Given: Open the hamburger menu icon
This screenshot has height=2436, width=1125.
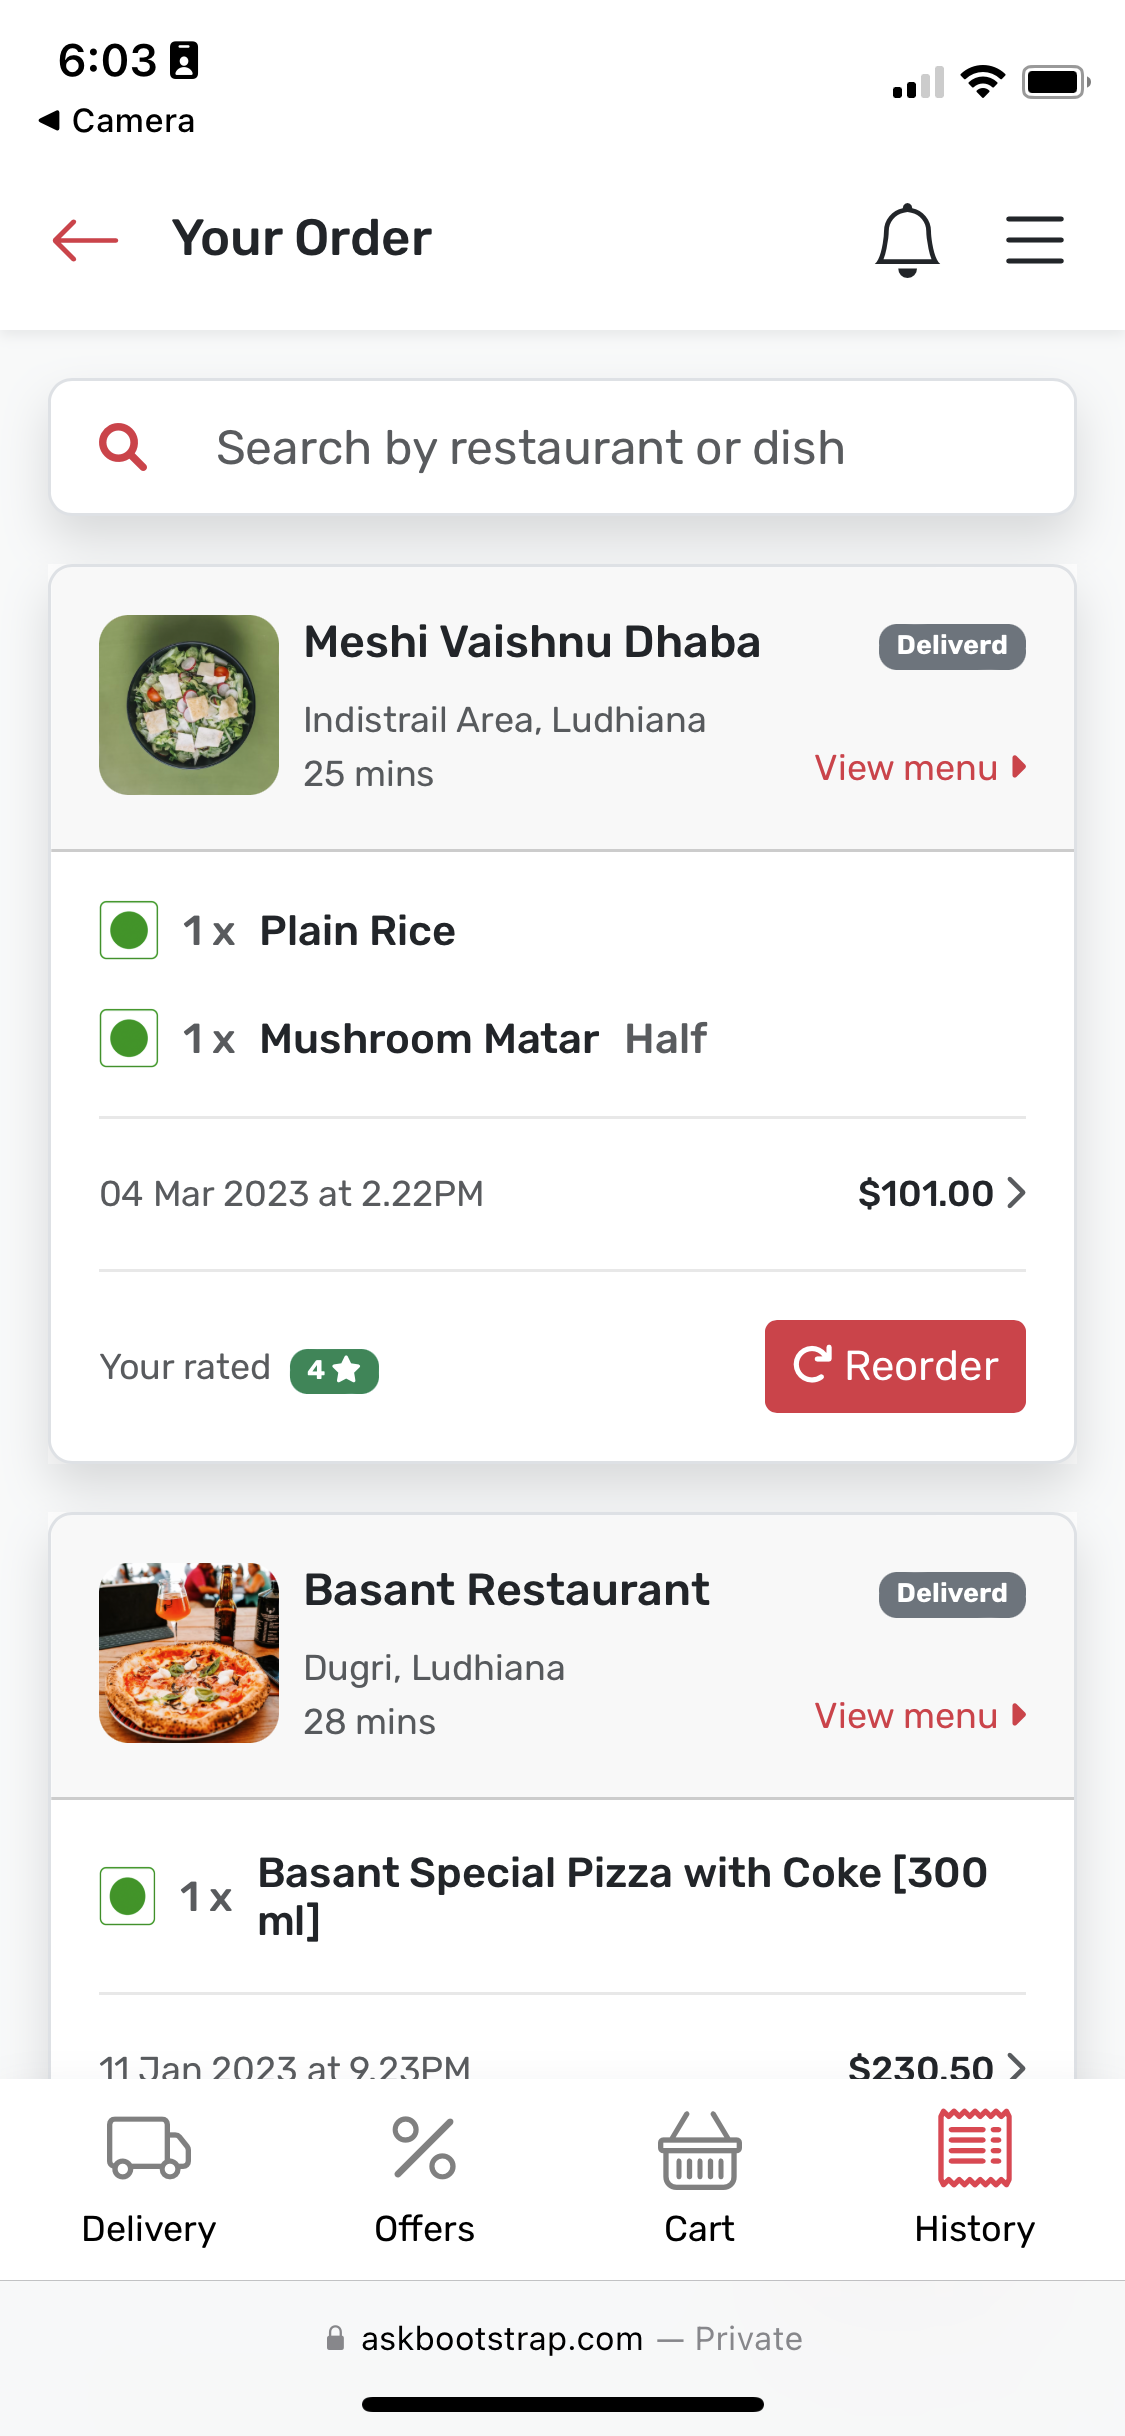Looking at the screenshot, I should pyautogui.click(x=1035, y=240).
